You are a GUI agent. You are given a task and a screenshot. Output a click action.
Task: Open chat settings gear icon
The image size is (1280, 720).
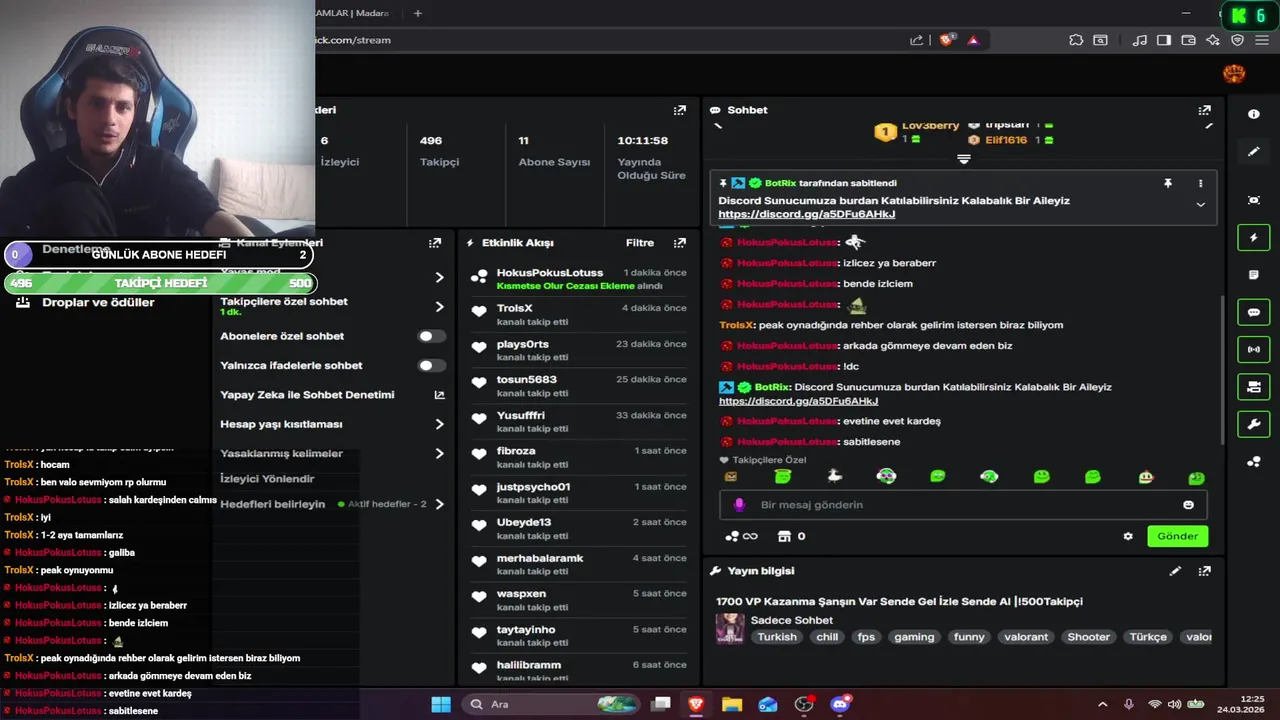point(1128,536)
